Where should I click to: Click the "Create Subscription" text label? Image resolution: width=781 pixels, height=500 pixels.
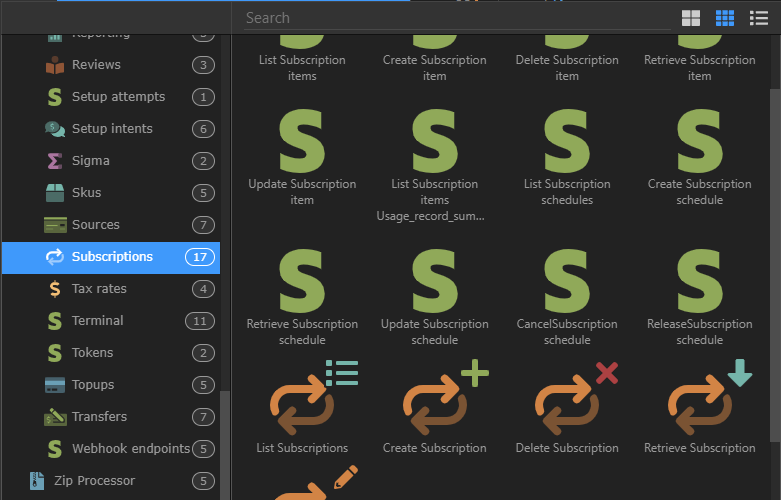click(434, 448)
